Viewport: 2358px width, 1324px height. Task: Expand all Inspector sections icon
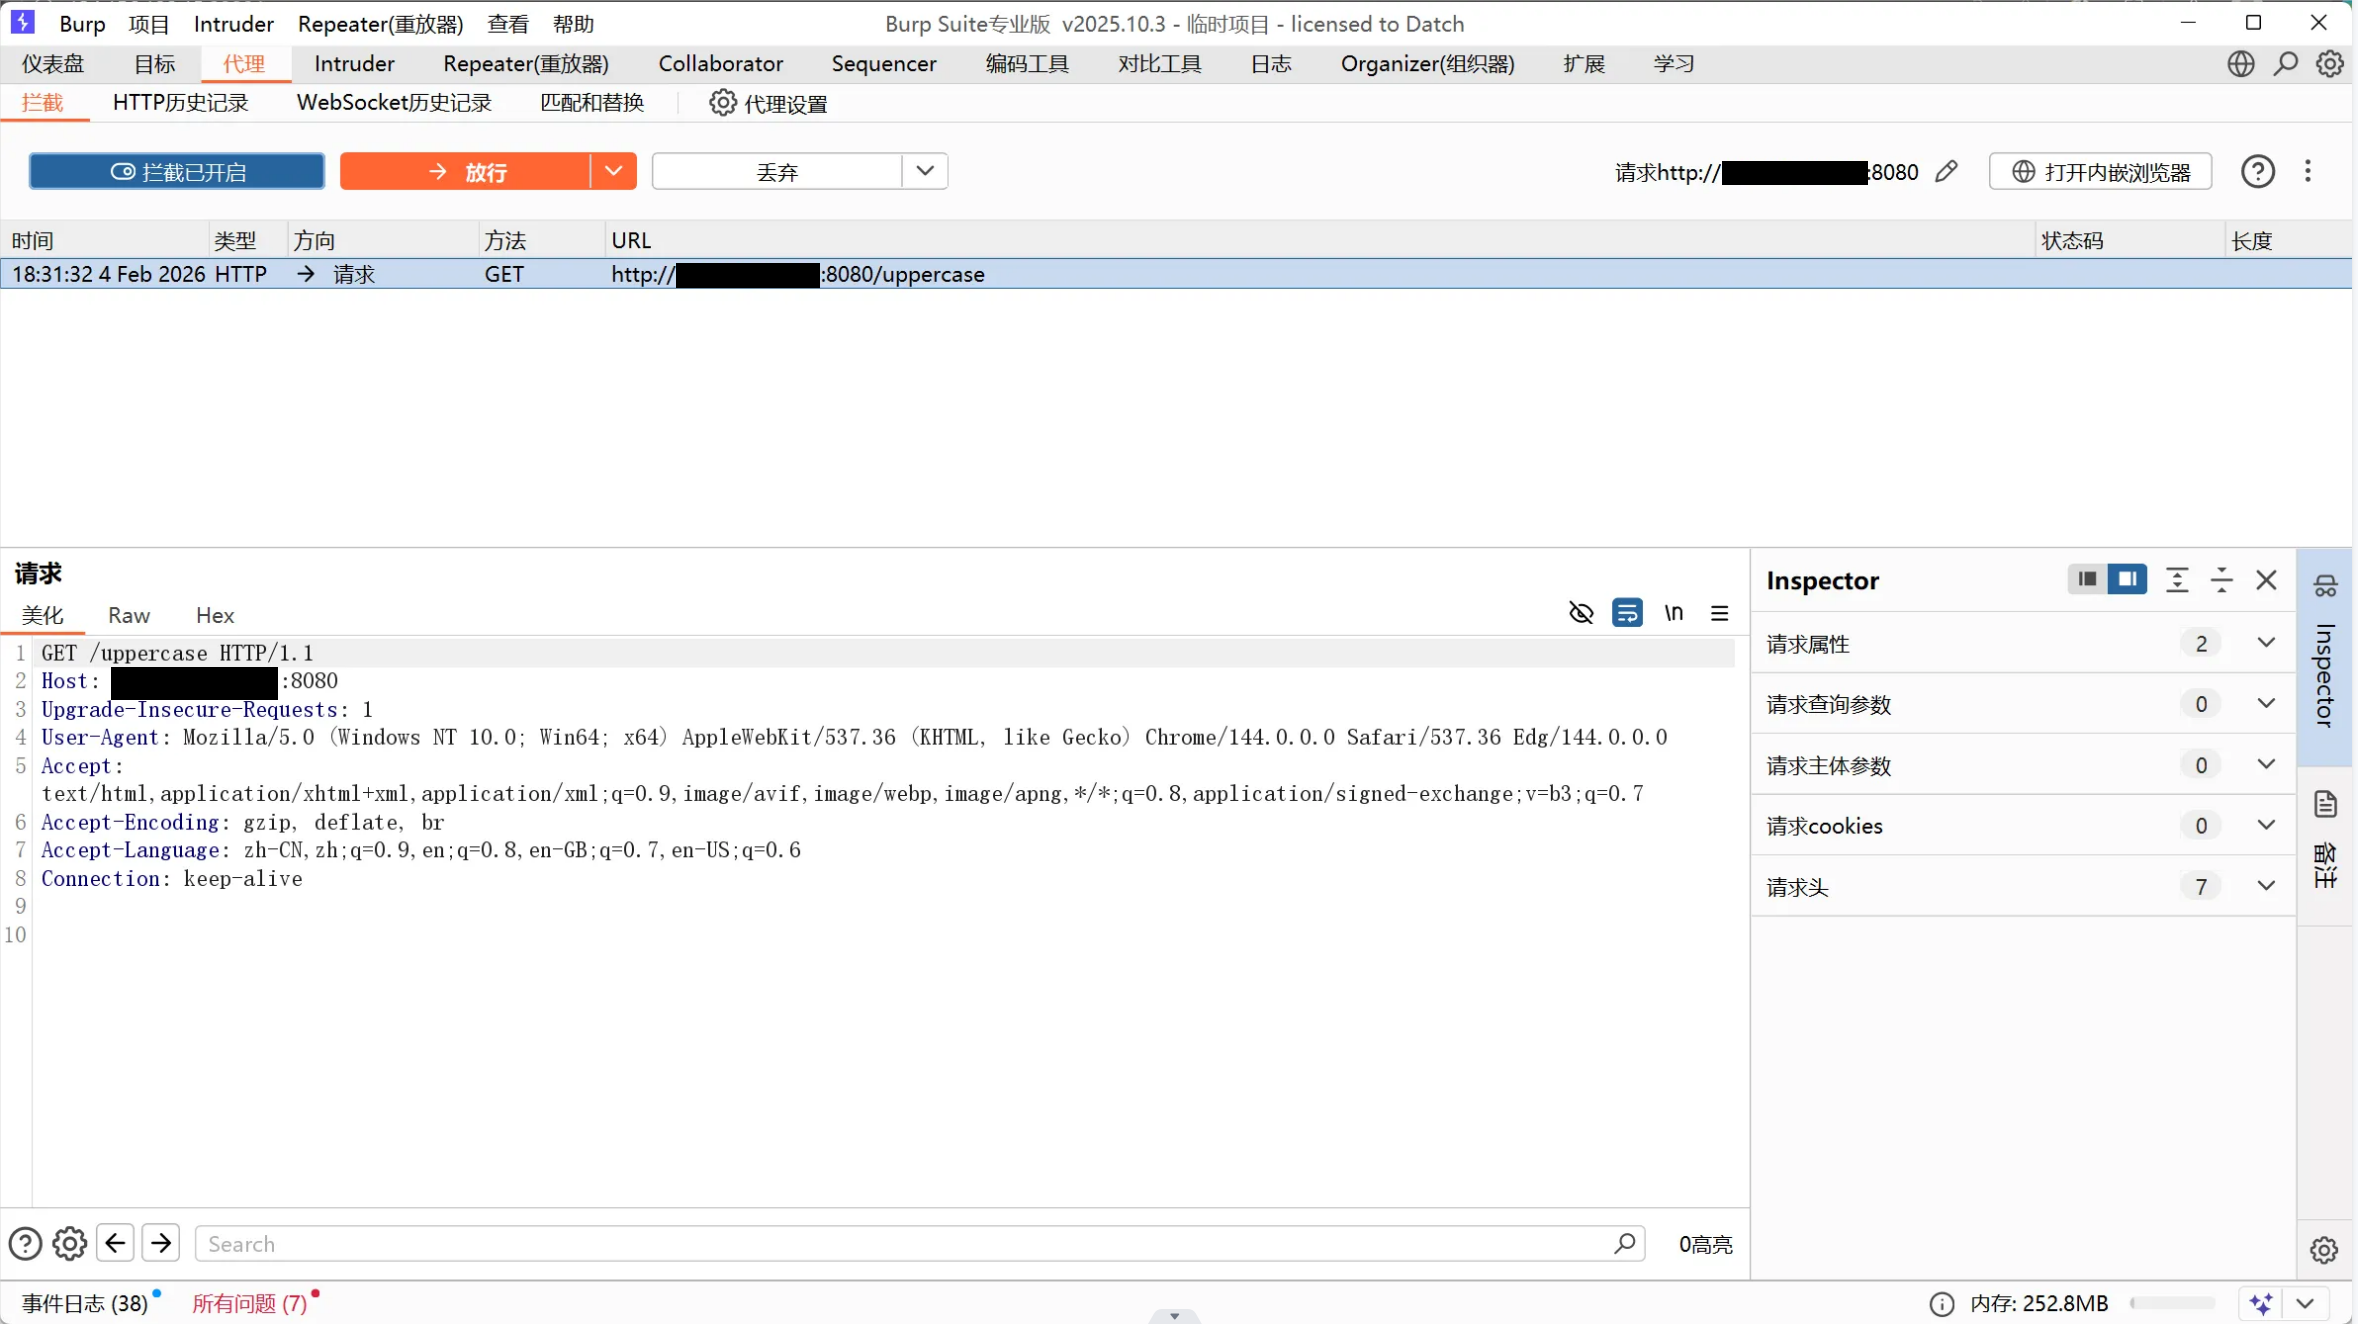point(2177,580)
